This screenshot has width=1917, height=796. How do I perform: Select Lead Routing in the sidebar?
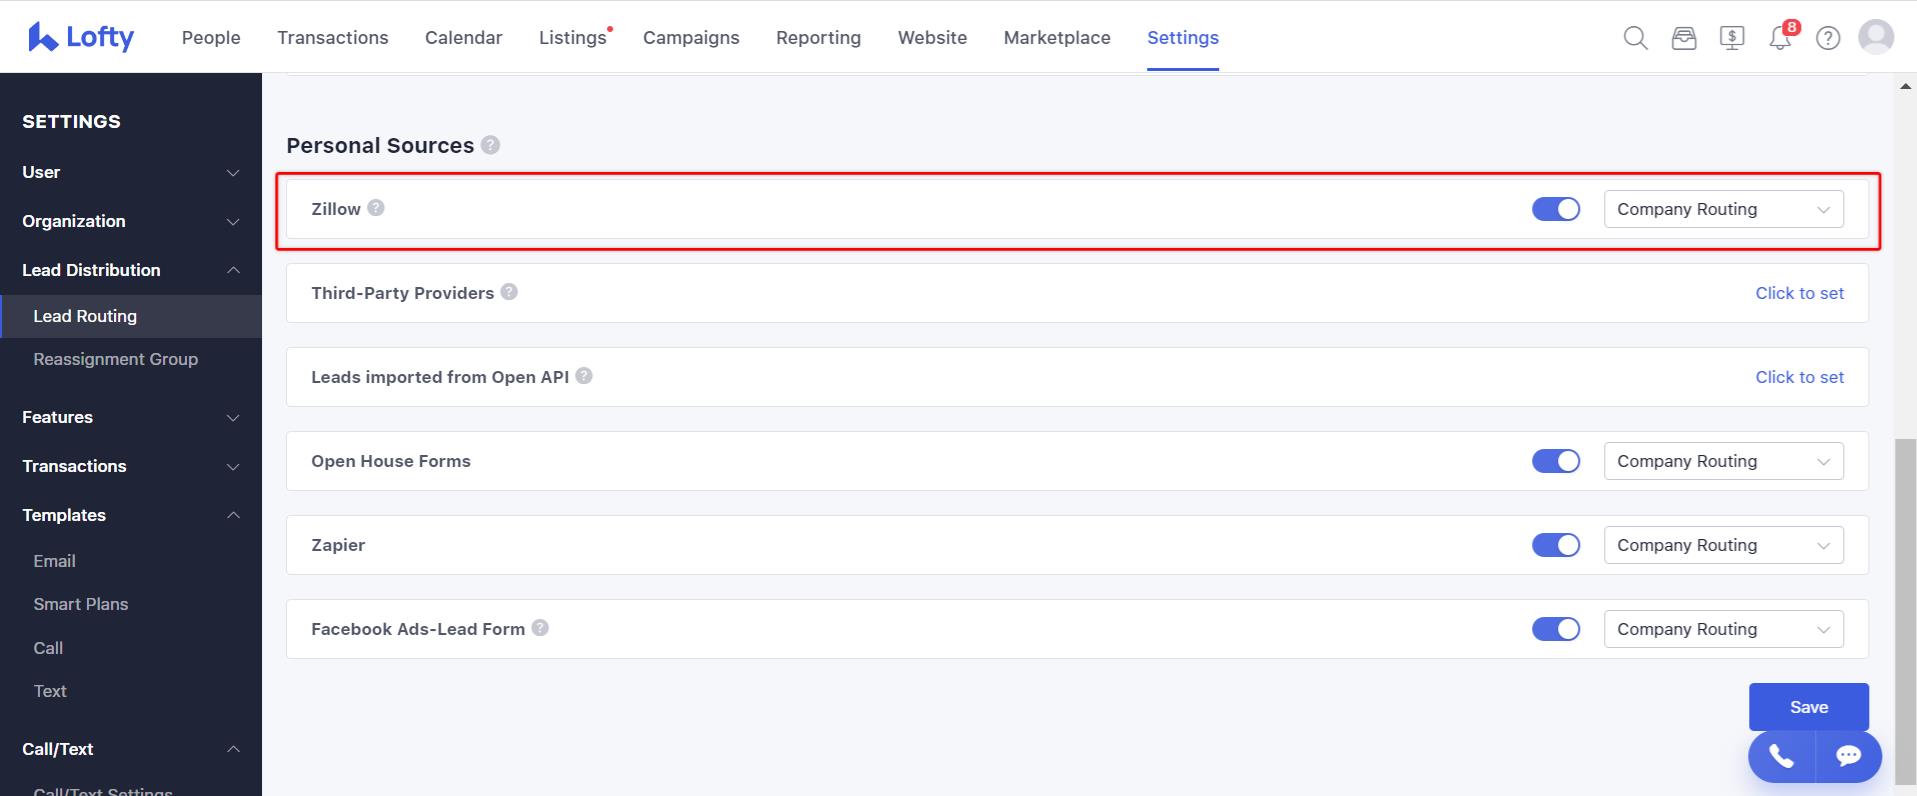[131, 316]
